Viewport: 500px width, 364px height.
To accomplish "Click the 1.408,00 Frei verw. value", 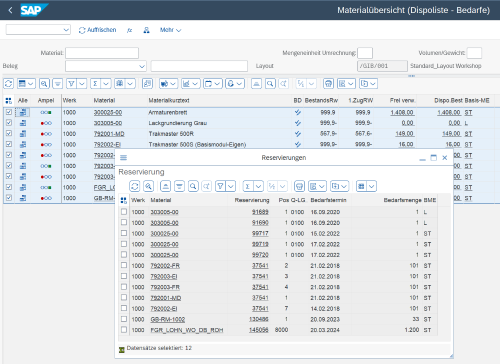I will [402, 112].
